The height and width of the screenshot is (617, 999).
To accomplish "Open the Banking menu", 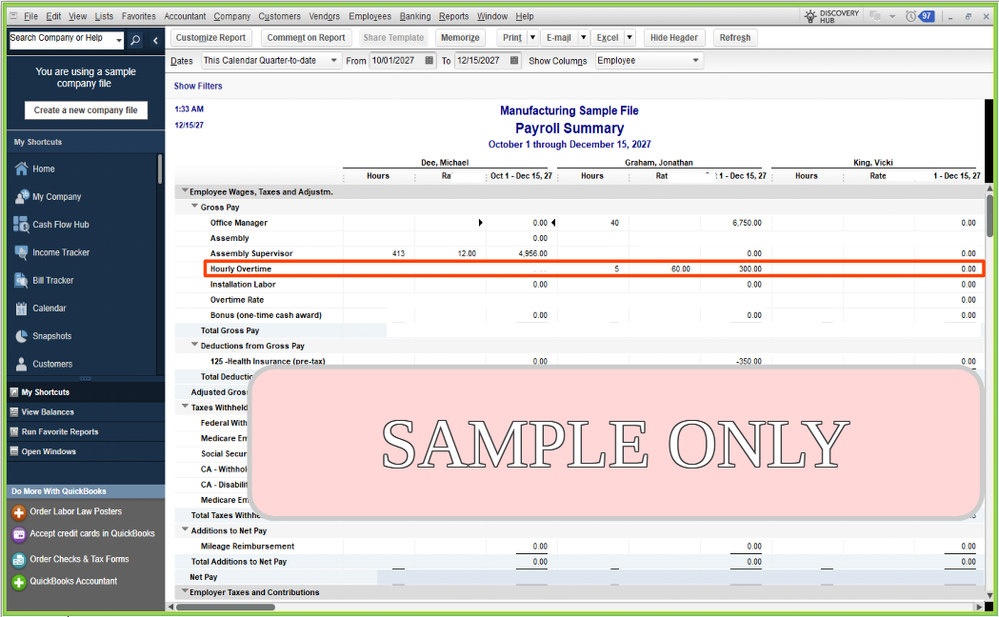I will [x=415, y=17].
